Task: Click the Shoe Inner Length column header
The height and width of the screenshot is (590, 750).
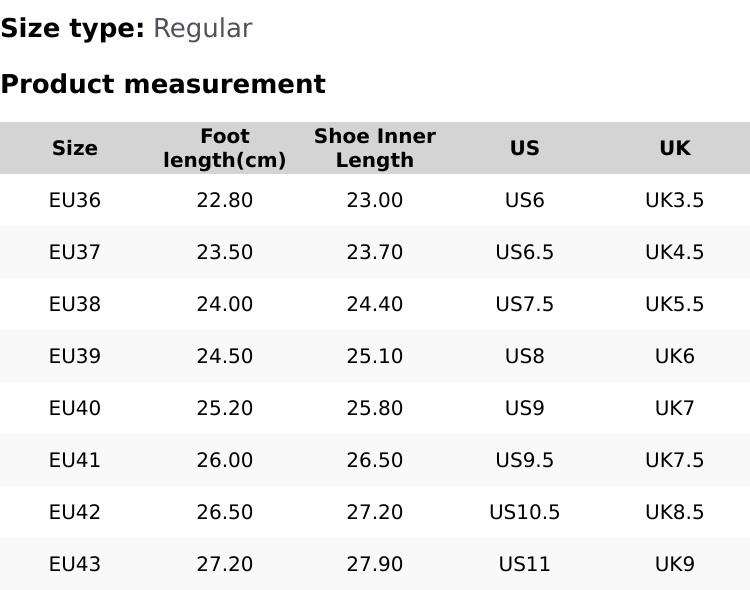Action: pos(375,148)
